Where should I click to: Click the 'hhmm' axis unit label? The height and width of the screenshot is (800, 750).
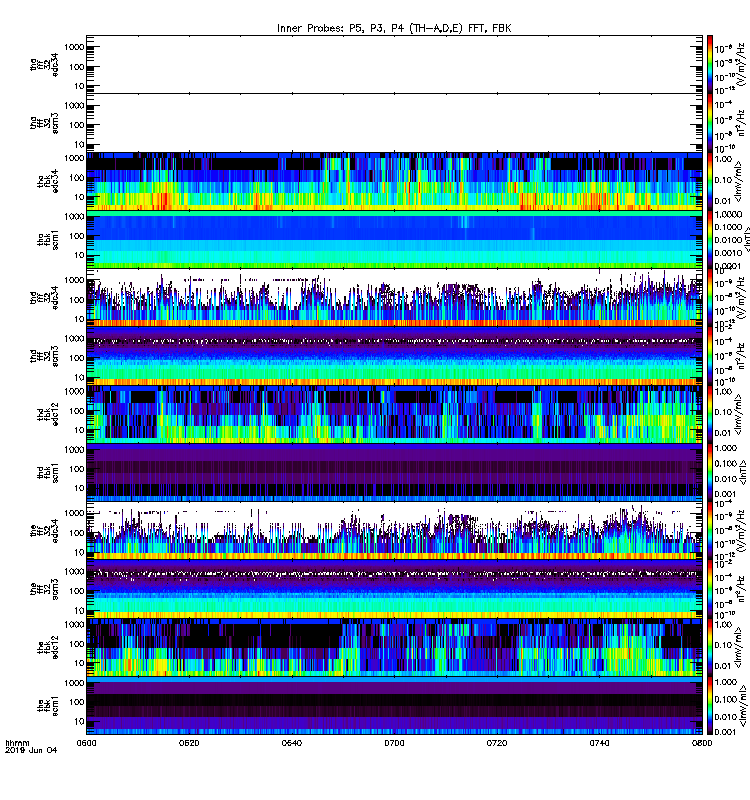point(17,743)
